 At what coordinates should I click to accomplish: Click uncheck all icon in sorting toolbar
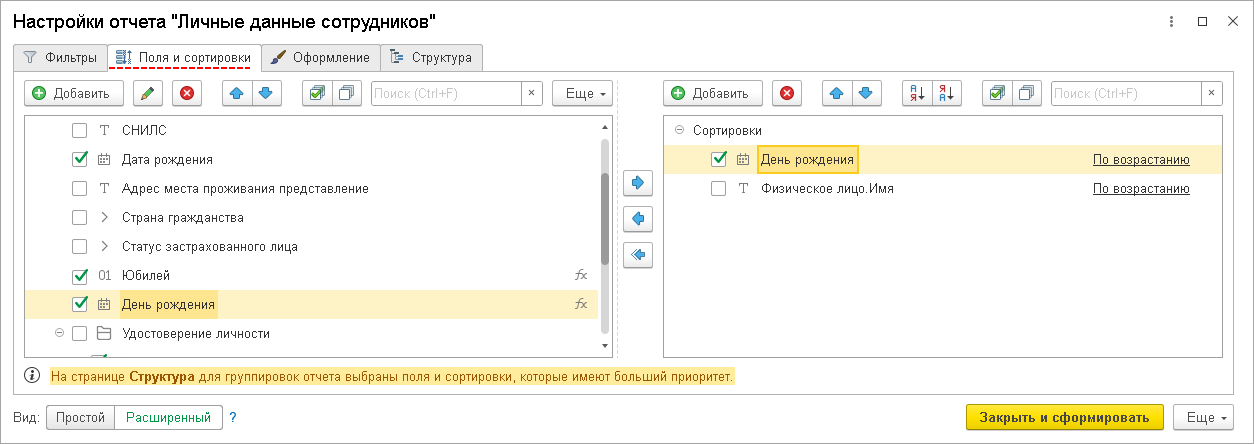[x=1025, y=93]
